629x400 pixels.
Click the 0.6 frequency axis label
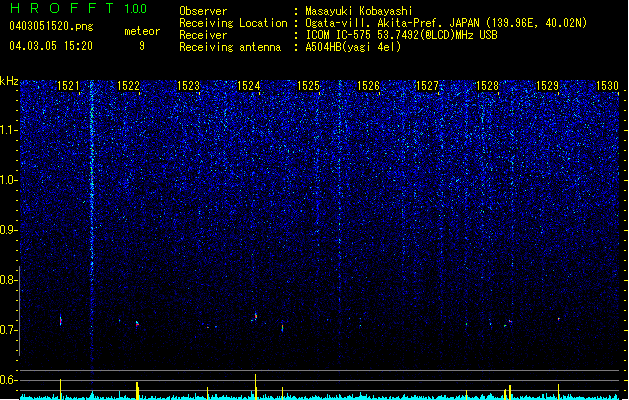pos(8,380)
